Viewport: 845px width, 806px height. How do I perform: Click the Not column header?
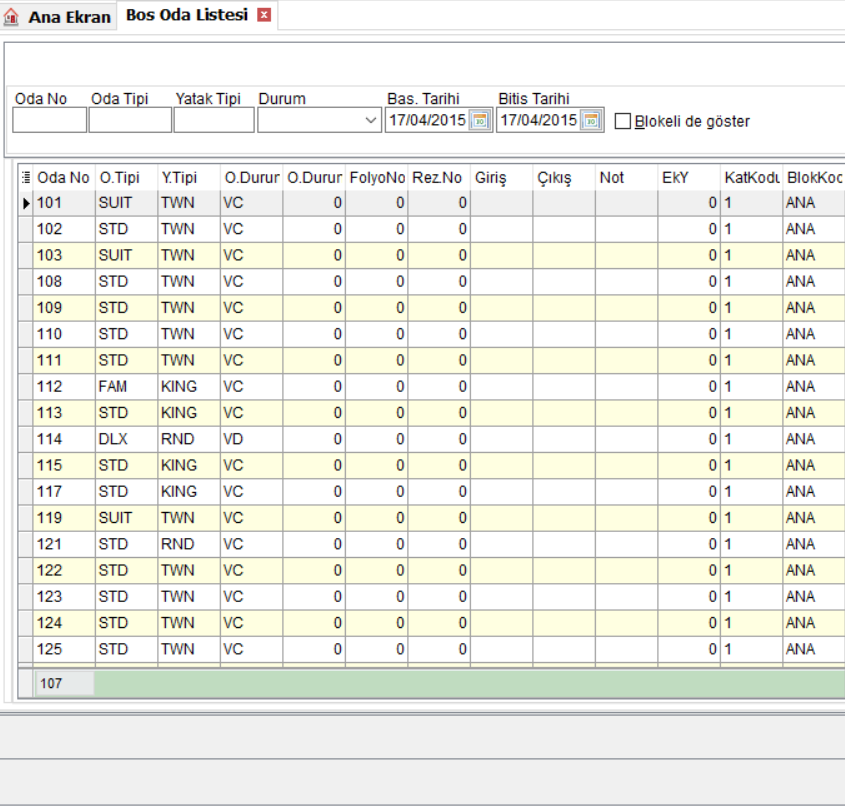click(x=626, y=177)
